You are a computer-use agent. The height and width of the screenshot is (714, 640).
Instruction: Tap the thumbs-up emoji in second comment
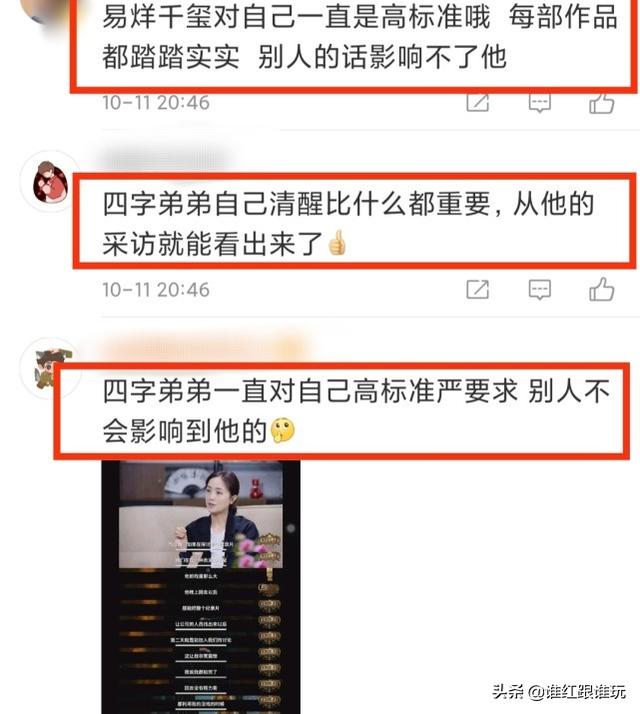click(337, 243)
